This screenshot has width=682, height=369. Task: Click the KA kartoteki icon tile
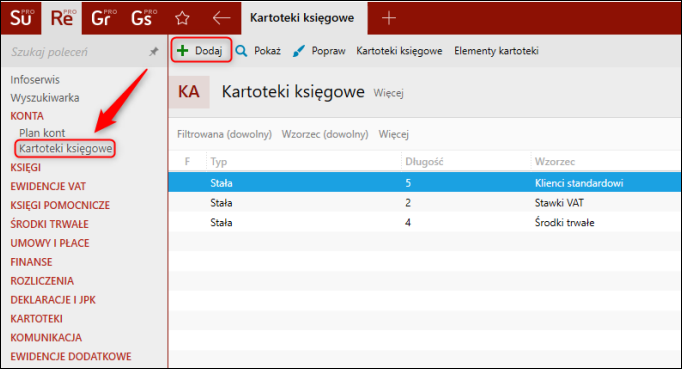189,92
